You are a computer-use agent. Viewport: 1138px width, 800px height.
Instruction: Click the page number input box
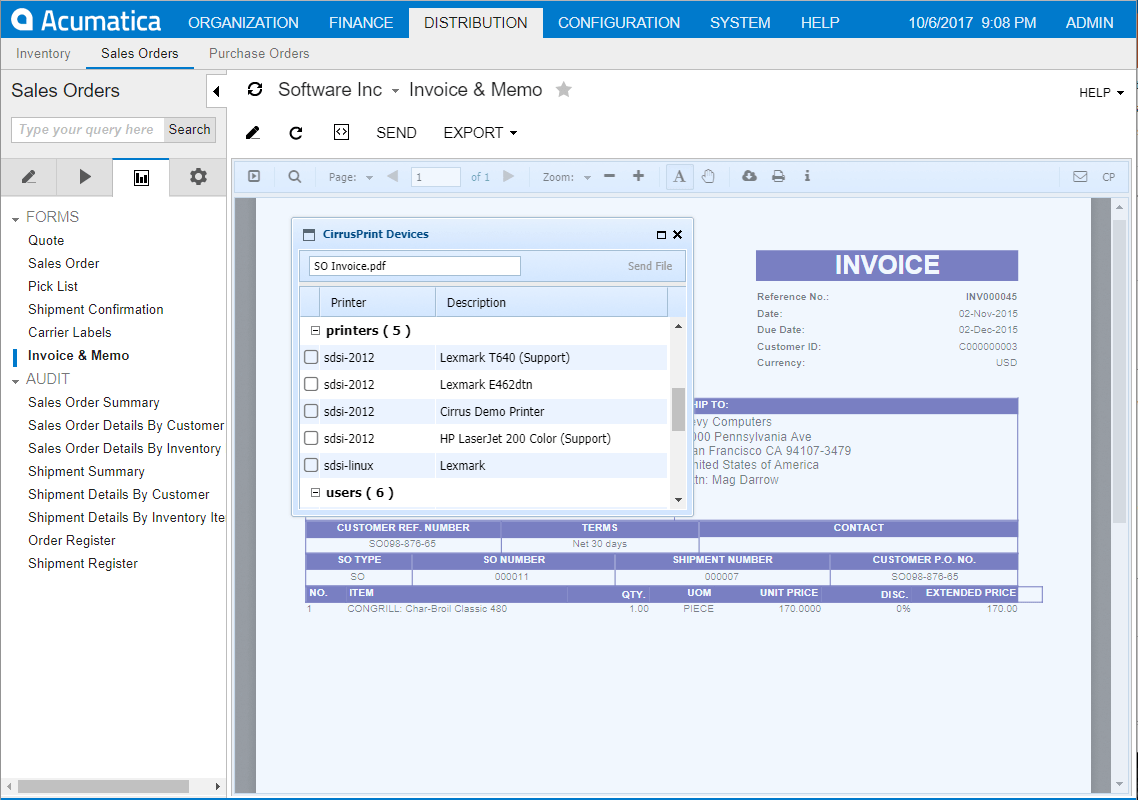click(435, 177)
